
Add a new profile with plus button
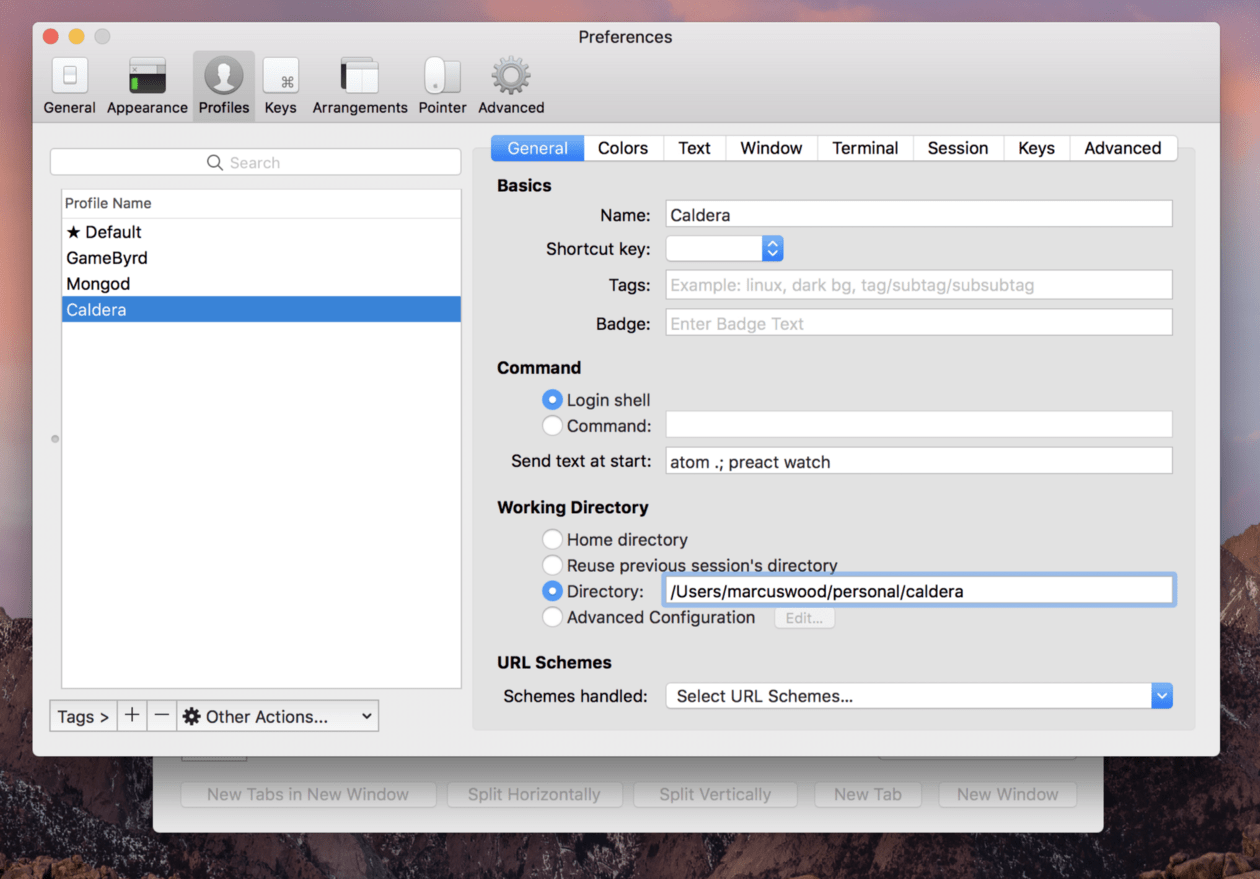tap(132, 715)
